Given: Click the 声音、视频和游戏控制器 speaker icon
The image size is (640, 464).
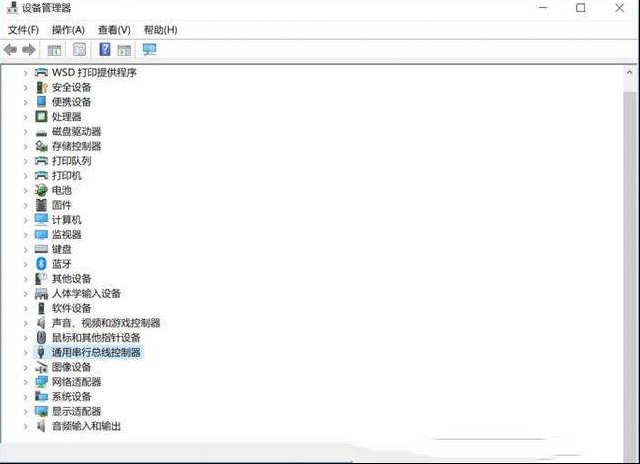Looking at the screenshot, I should coord(41,323).
